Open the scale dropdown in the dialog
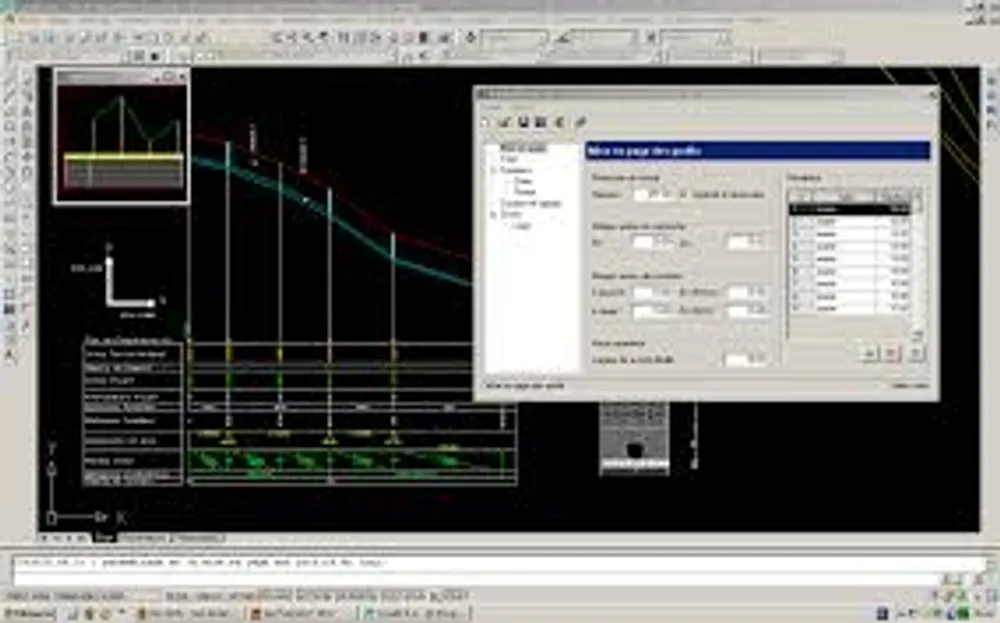This screenshot has height=623, width=1000. click(x=669, y=193)
